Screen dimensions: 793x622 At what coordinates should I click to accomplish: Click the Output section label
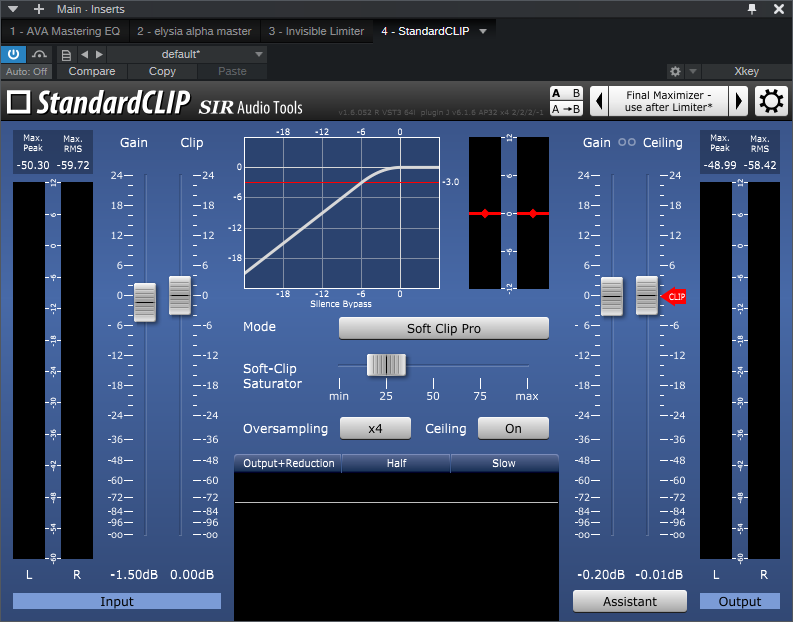point(739,601)
